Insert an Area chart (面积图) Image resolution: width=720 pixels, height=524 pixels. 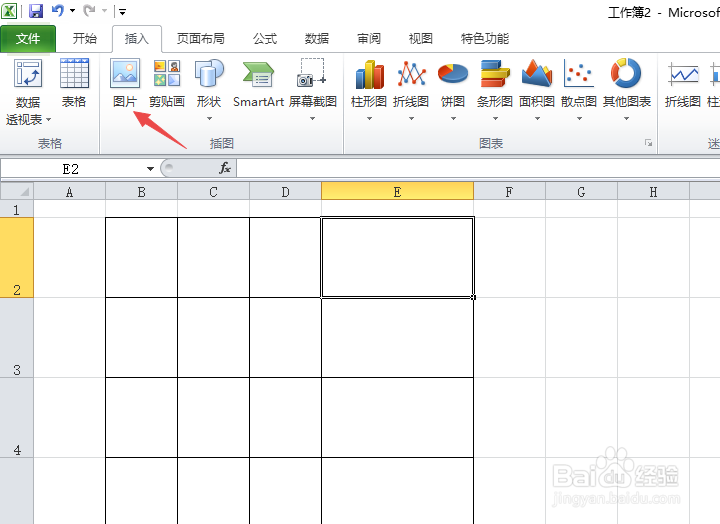click(537, 84)
